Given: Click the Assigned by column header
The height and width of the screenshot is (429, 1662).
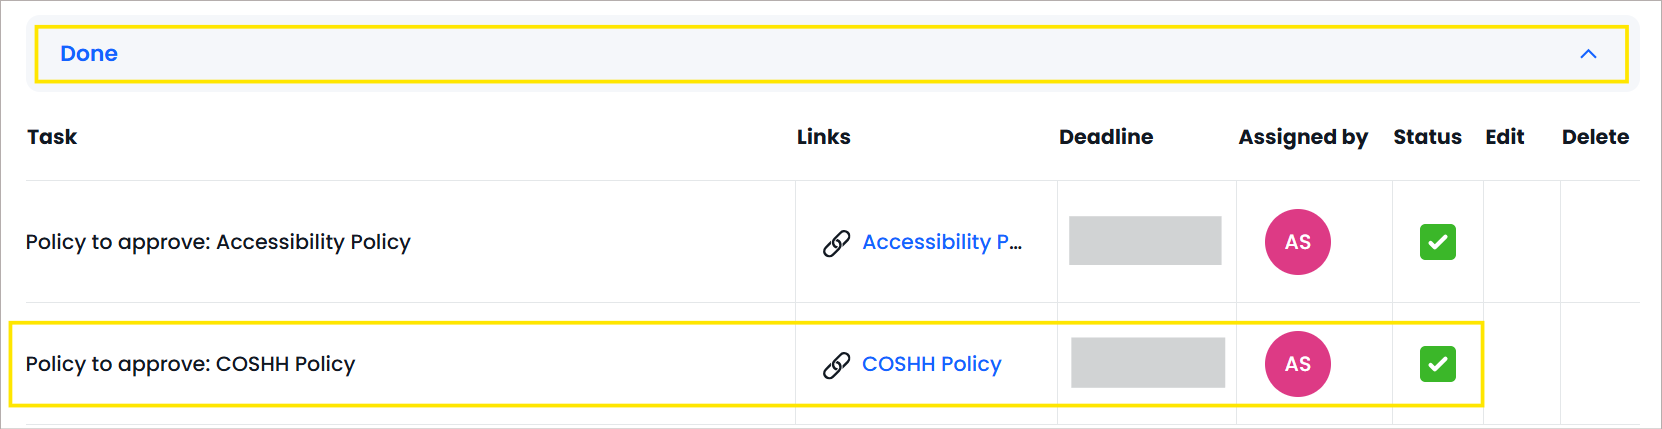Looking at the screenshot, I should [x=1303, y=137].
